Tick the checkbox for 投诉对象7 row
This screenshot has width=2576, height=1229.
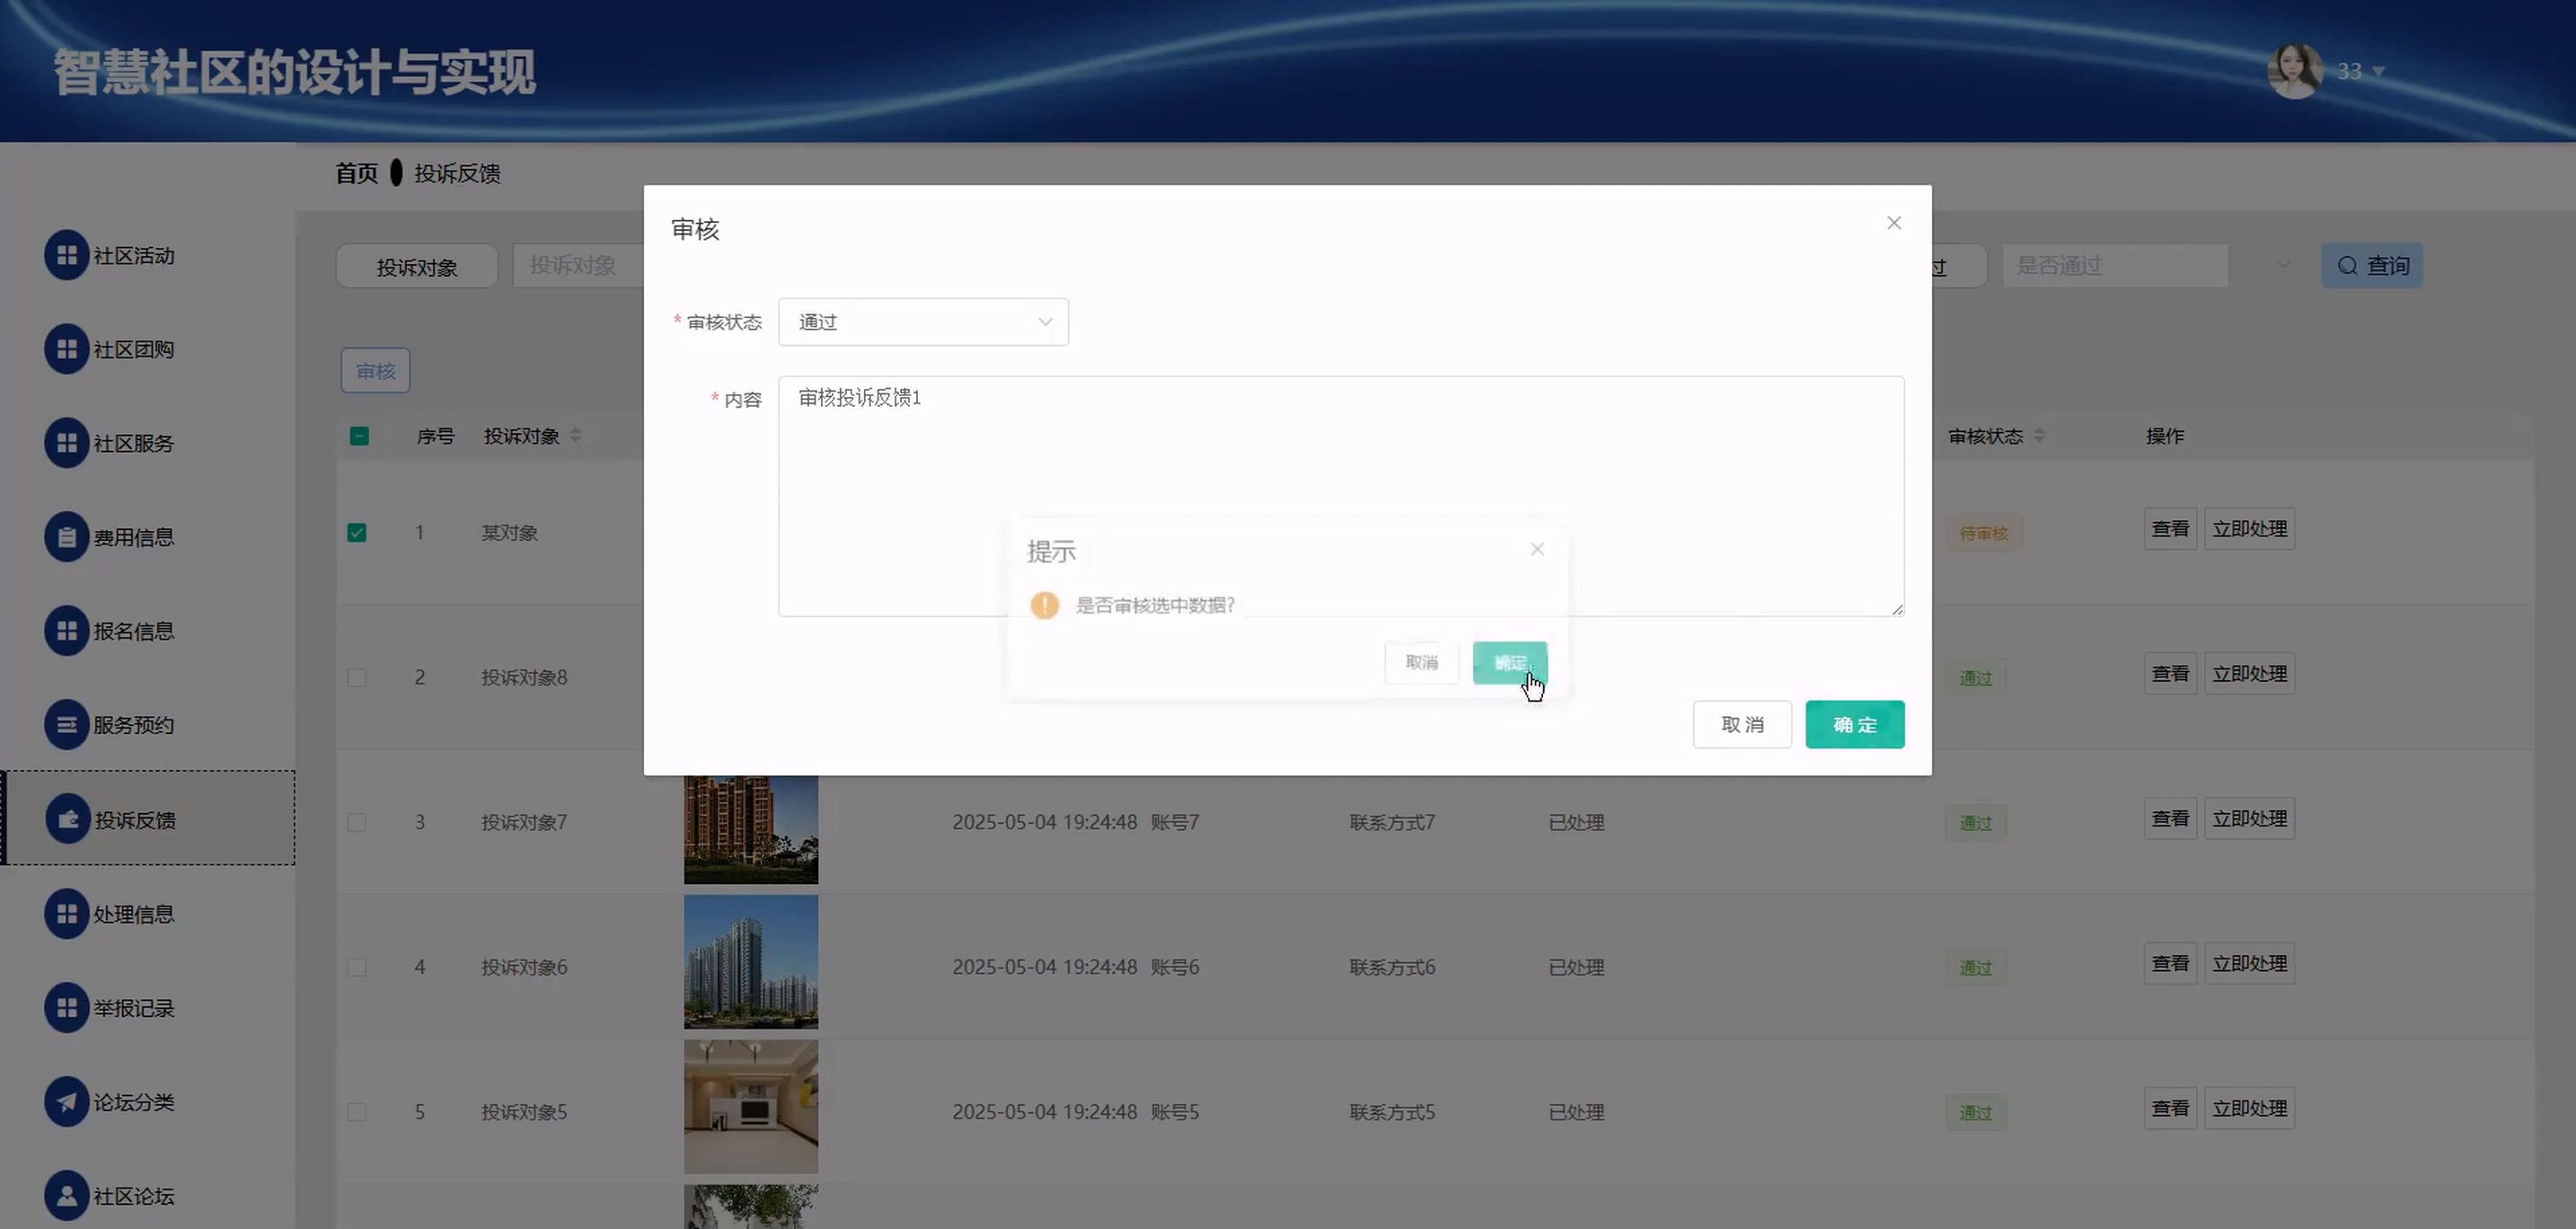coord(357,822)
